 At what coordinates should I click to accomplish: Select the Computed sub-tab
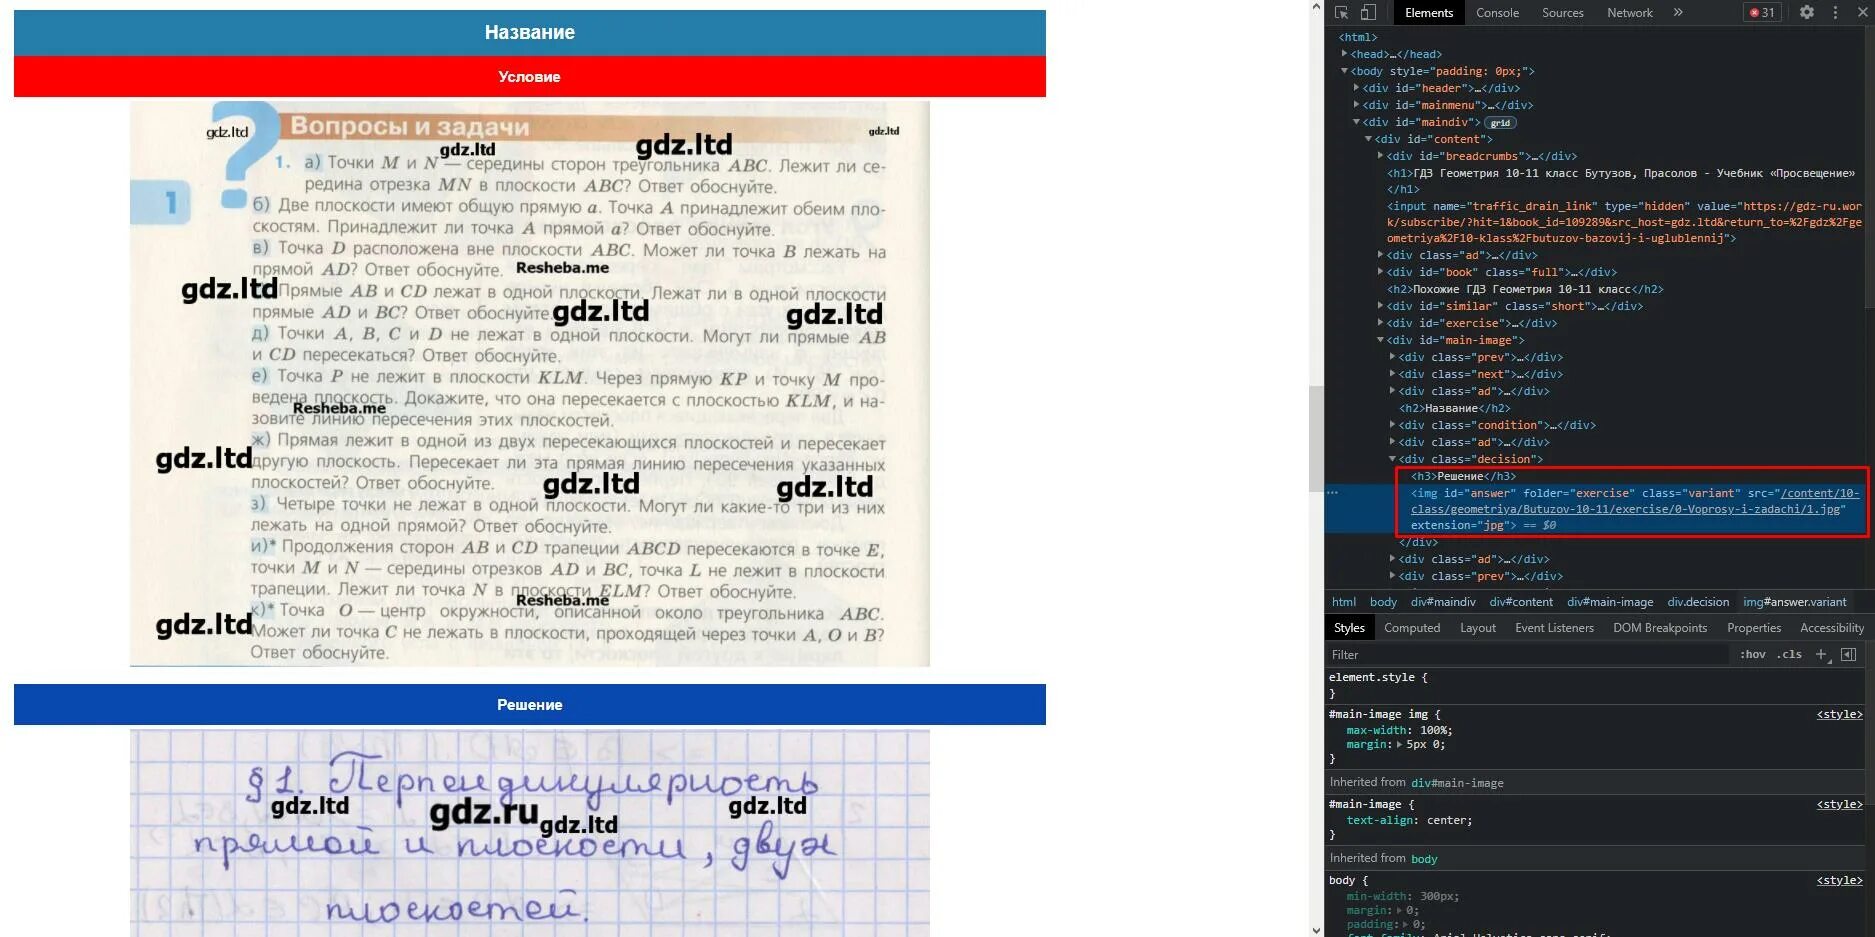coord(1412,628)
